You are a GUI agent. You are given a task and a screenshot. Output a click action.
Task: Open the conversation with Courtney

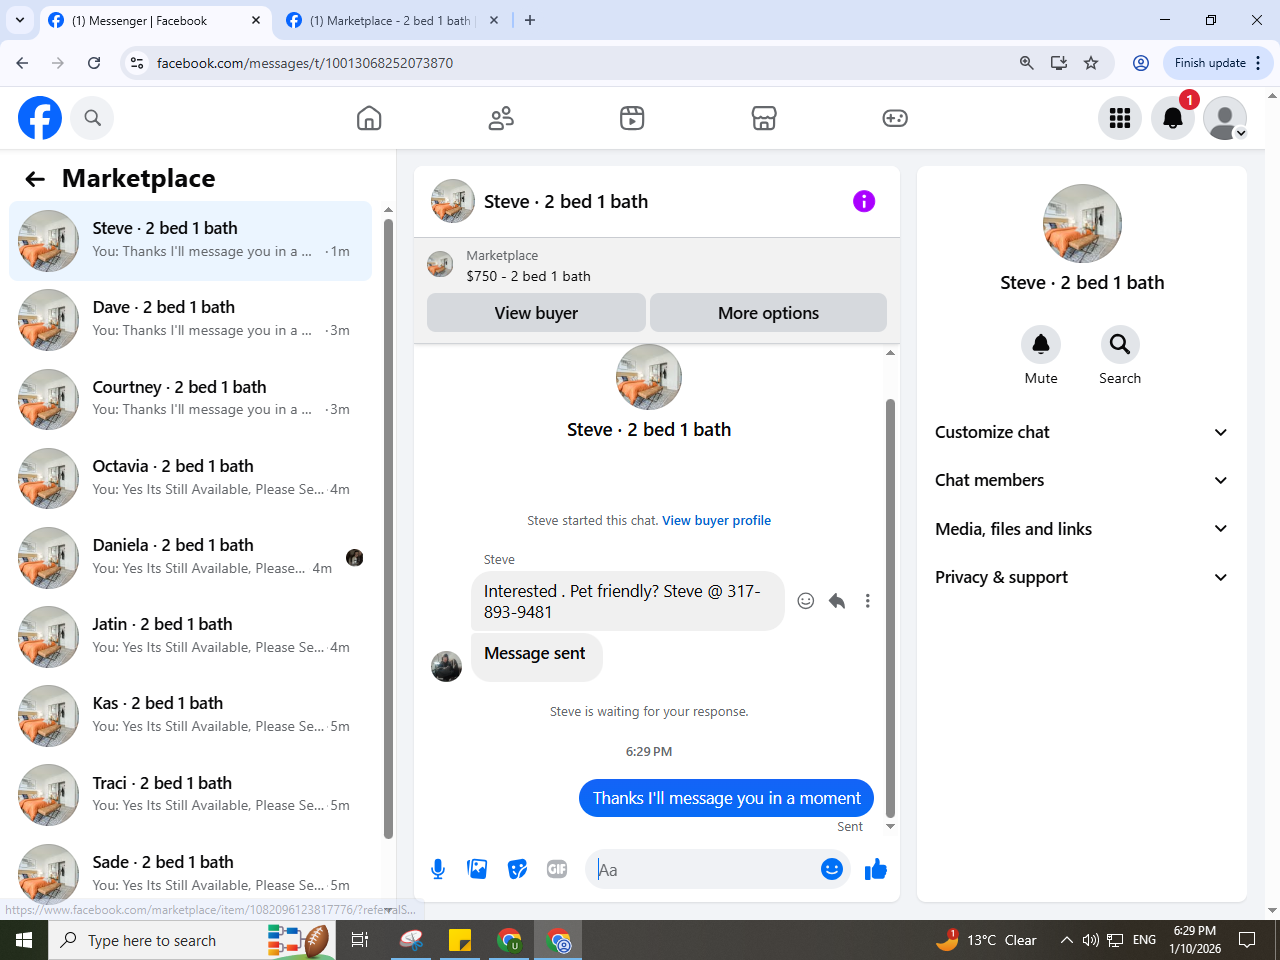click(x=190, y=398)
